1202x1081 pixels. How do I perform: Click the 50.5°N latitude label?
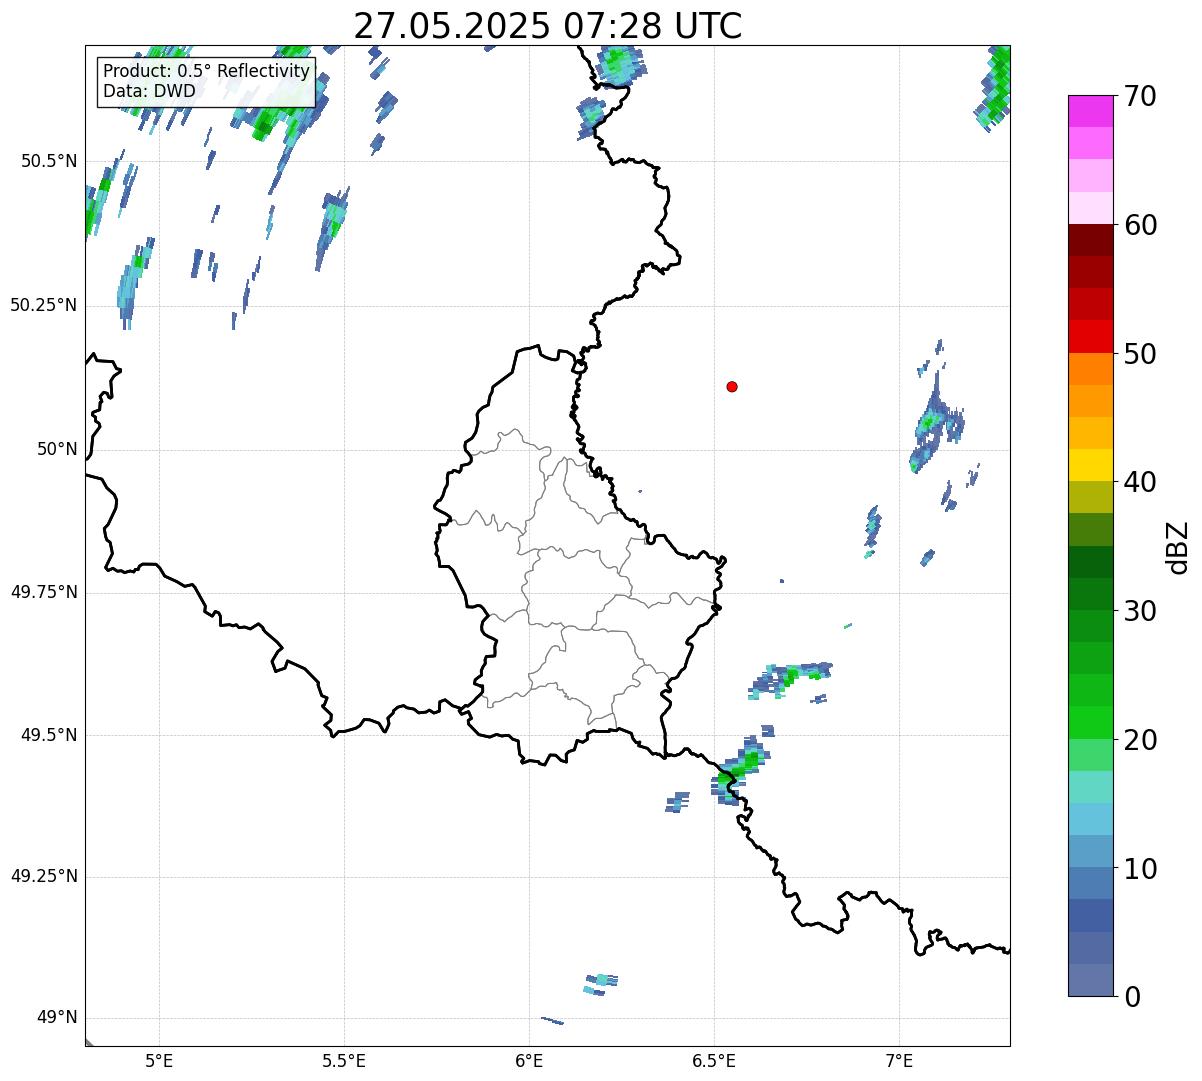tap(49, 161)
